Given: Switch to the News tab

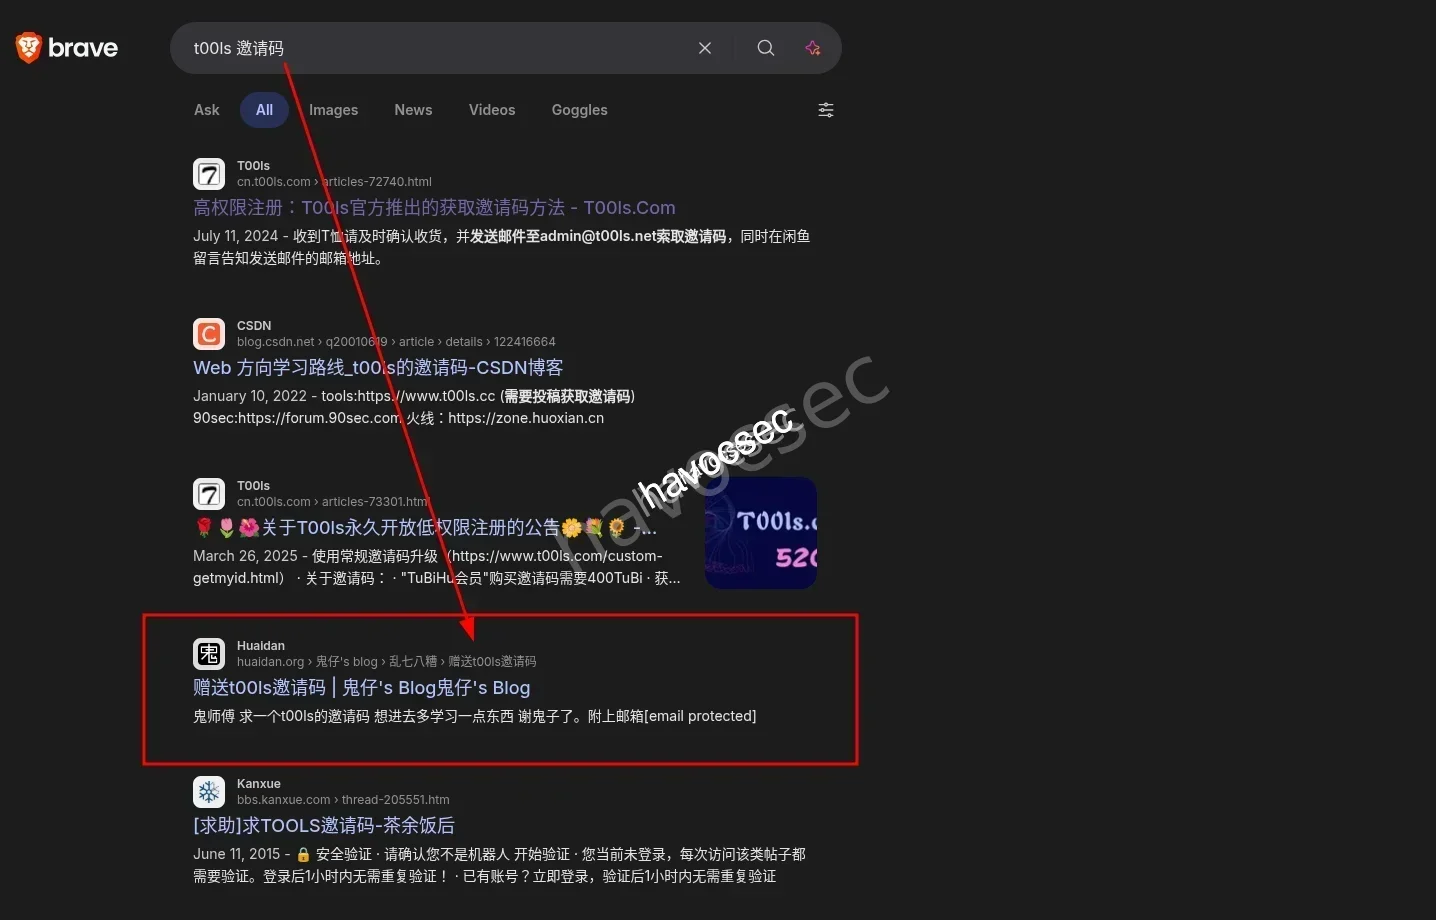Looking at the screenshot, I should click(413, 110).
